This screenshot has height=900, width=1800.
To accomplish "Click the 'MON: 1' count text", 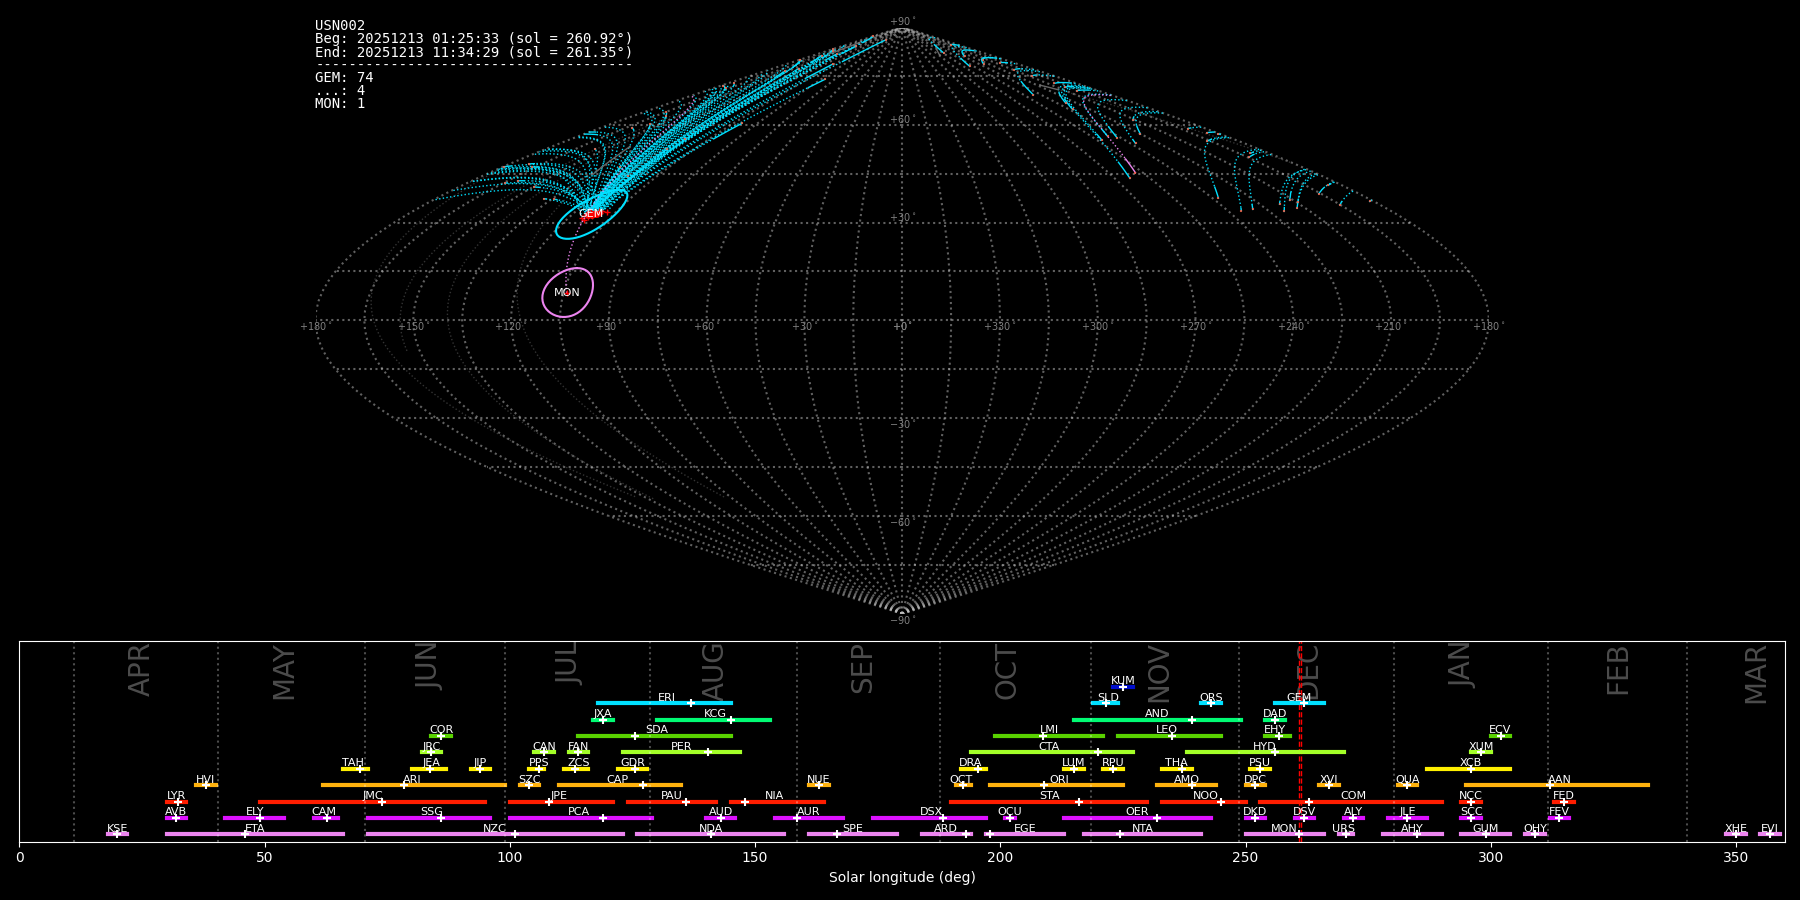I will (x=340, y=104).
